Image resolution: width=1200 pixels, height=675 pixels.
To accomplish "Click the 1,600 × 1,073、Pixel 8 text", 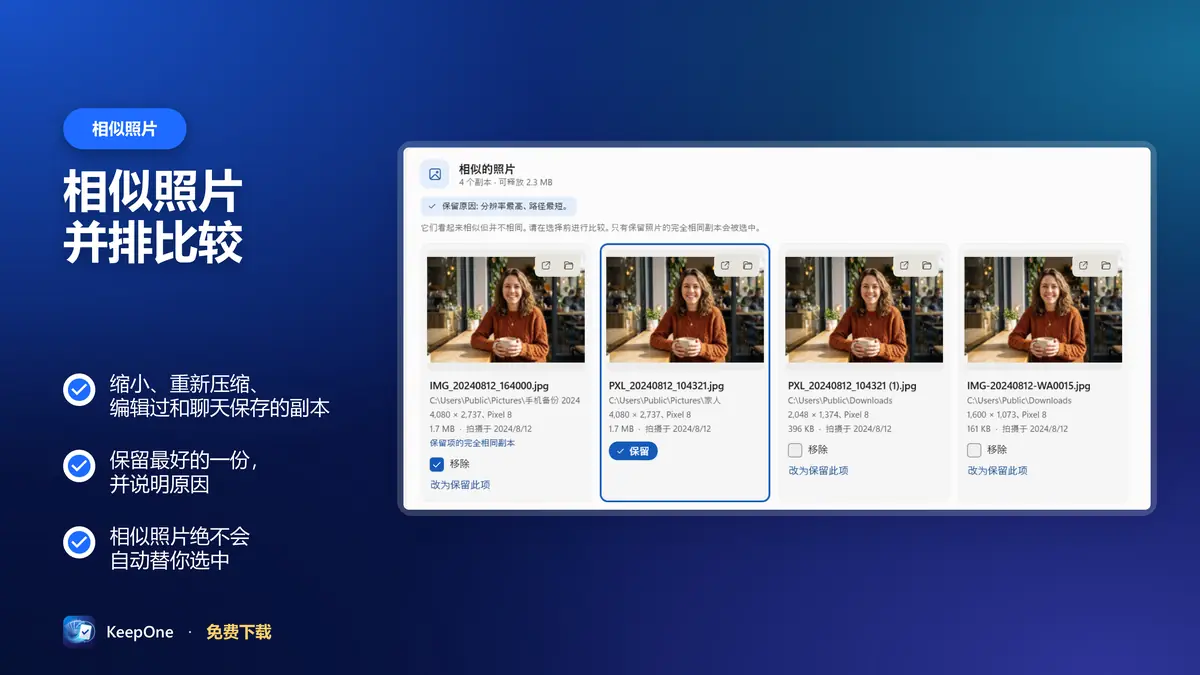I will coord(1007,415).
